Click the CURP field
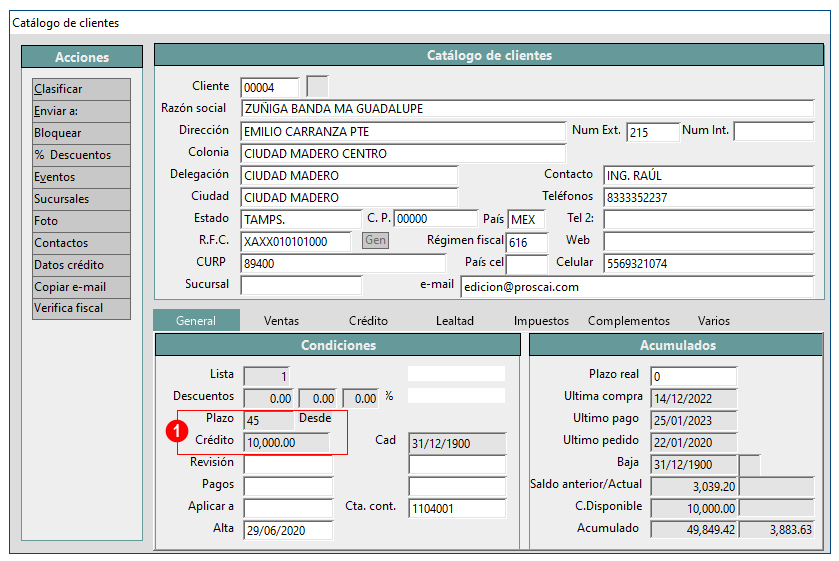 [343, 263]
